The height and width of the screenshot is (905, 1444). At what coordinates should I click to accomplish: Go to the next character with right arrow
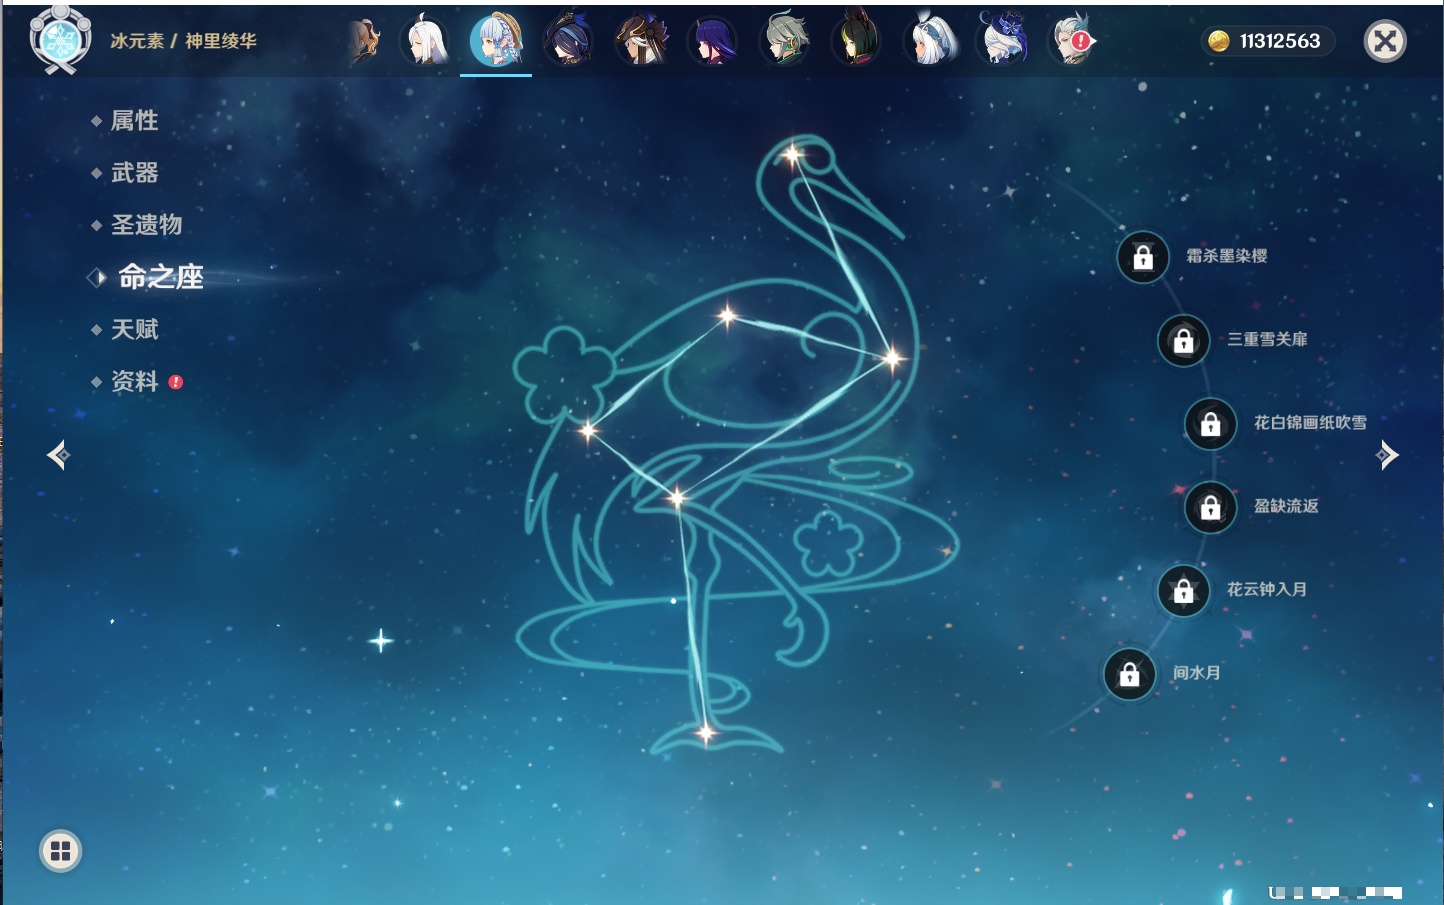click(1387, 455)
